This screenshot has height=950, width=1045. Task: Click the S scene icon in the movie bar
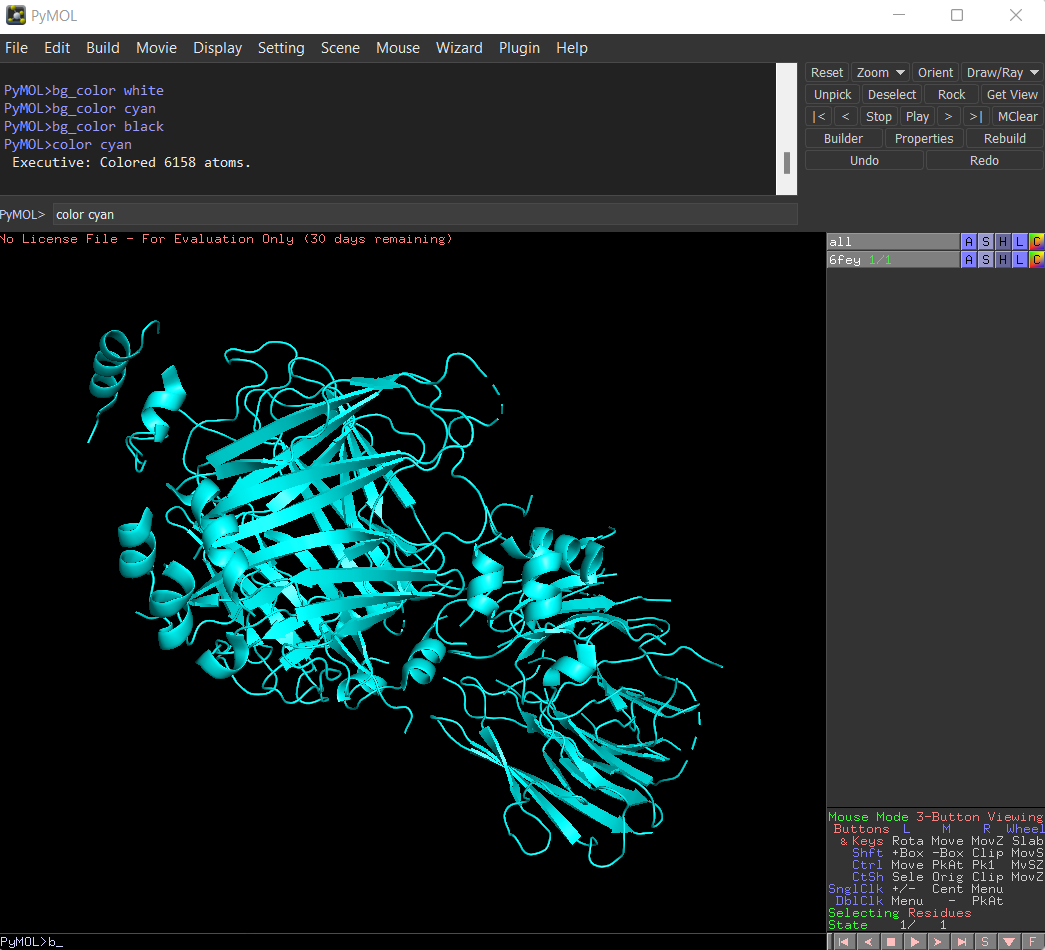[x=985, y=941]
